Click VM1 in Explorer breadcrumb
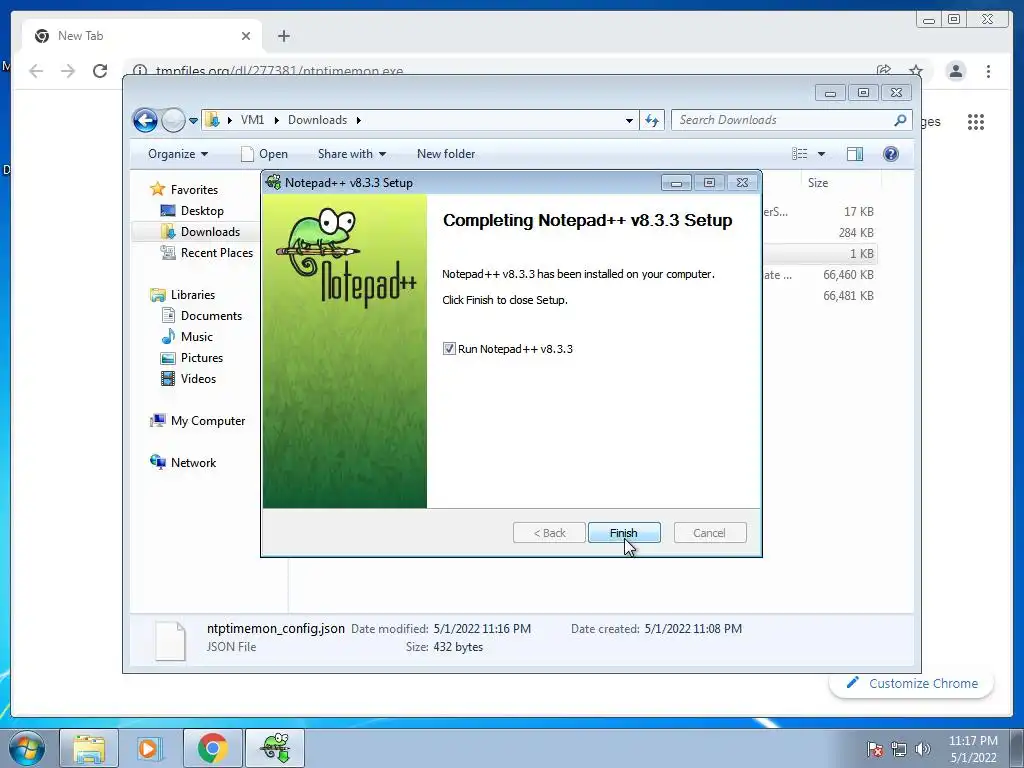Image resolution: width=1024 pixels, height=768 pixels. pos(252,120)
